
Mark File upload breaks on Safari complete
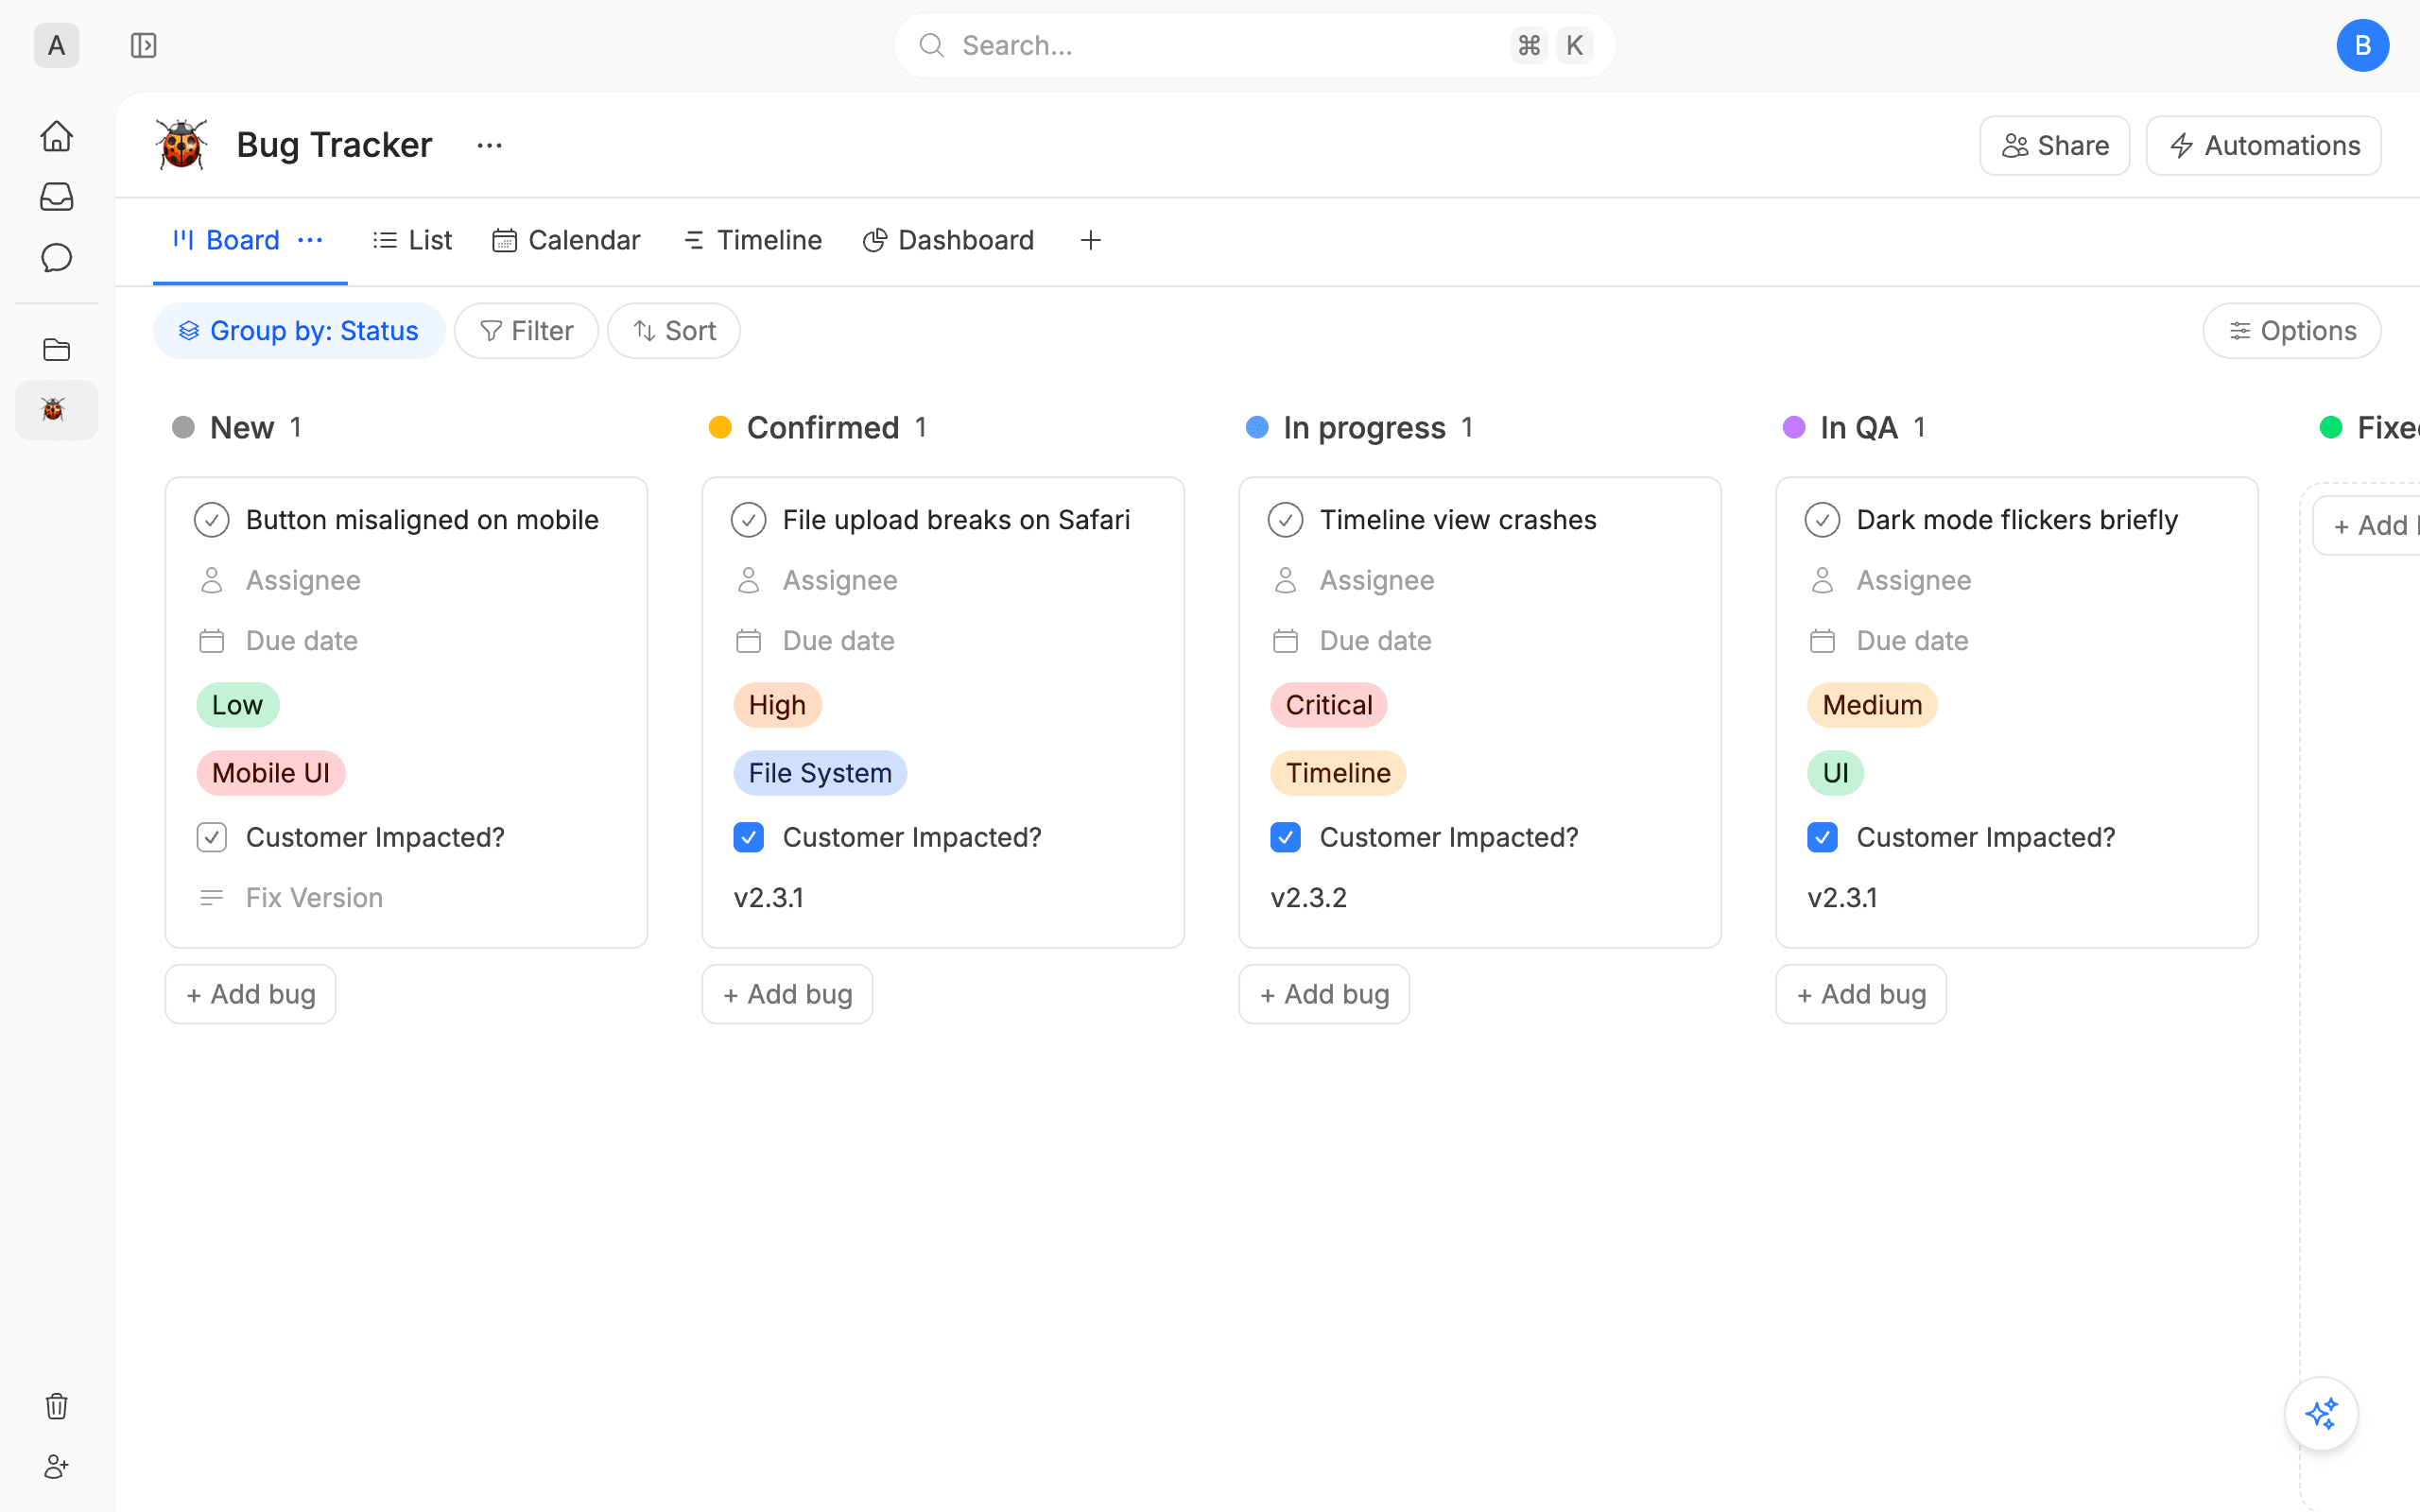tap(749, 520)
